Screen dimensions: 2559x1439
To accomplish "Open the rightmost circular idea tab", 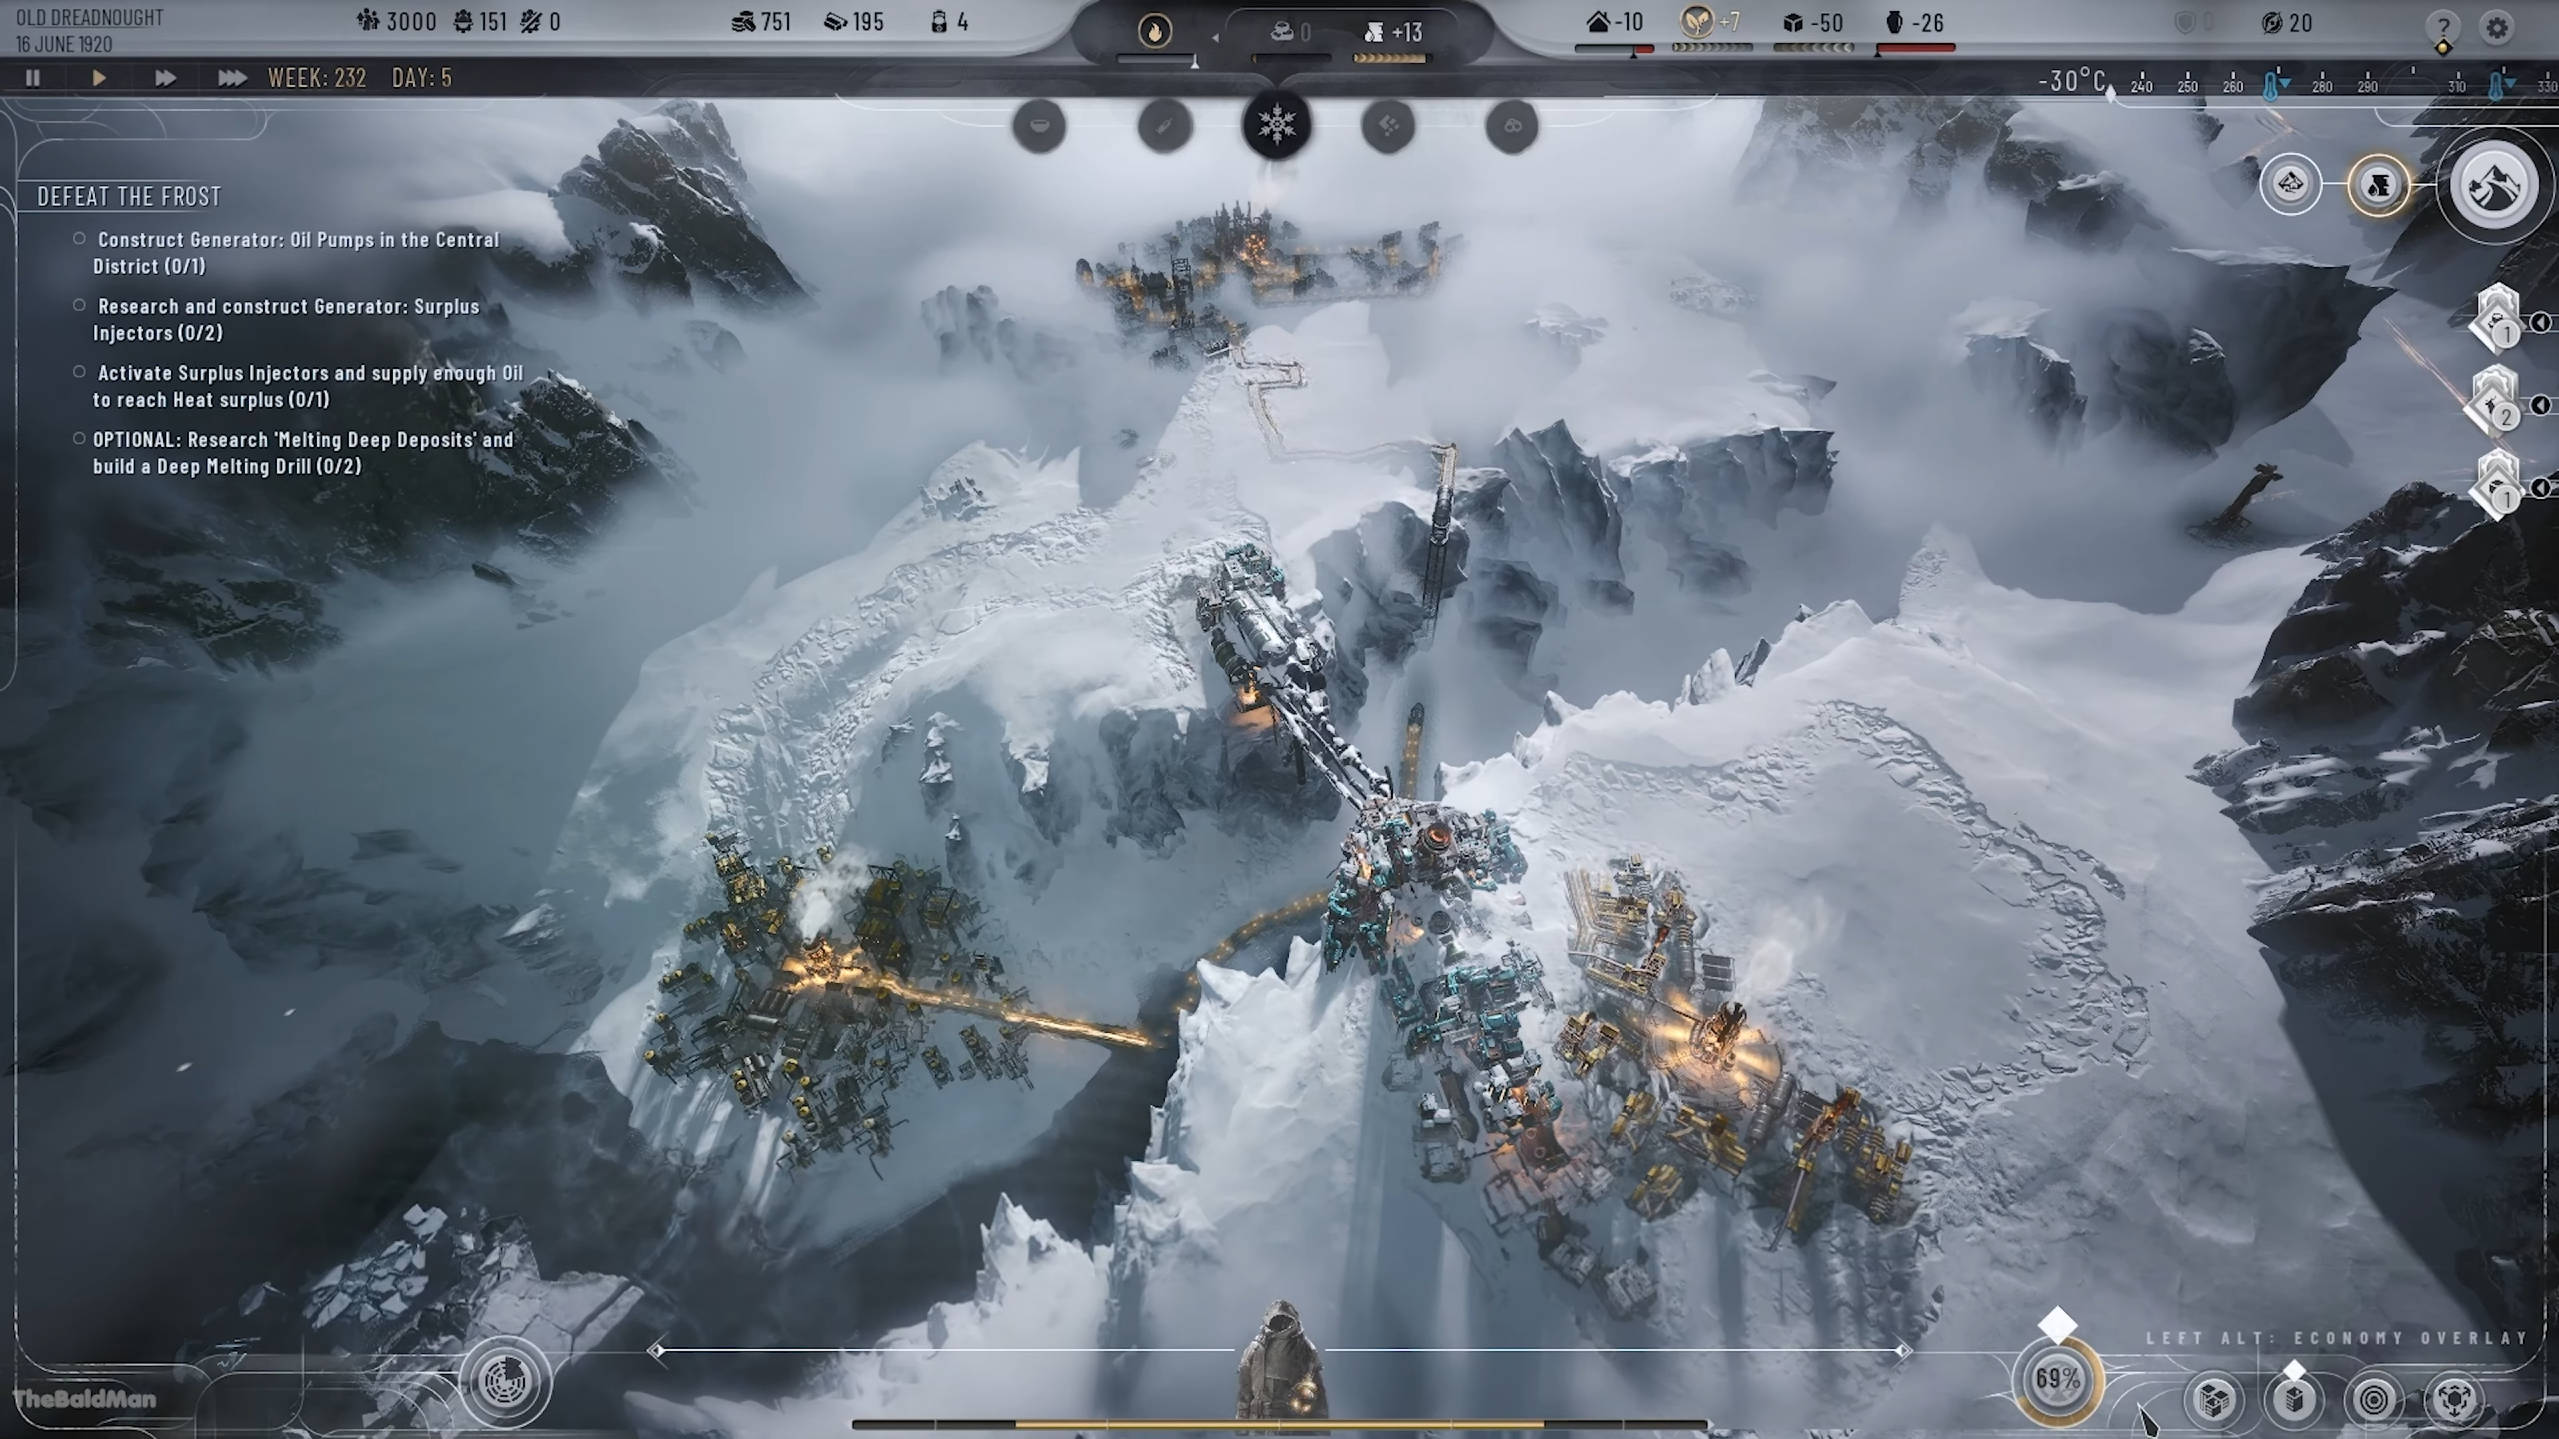I will tap(1512, 126).
